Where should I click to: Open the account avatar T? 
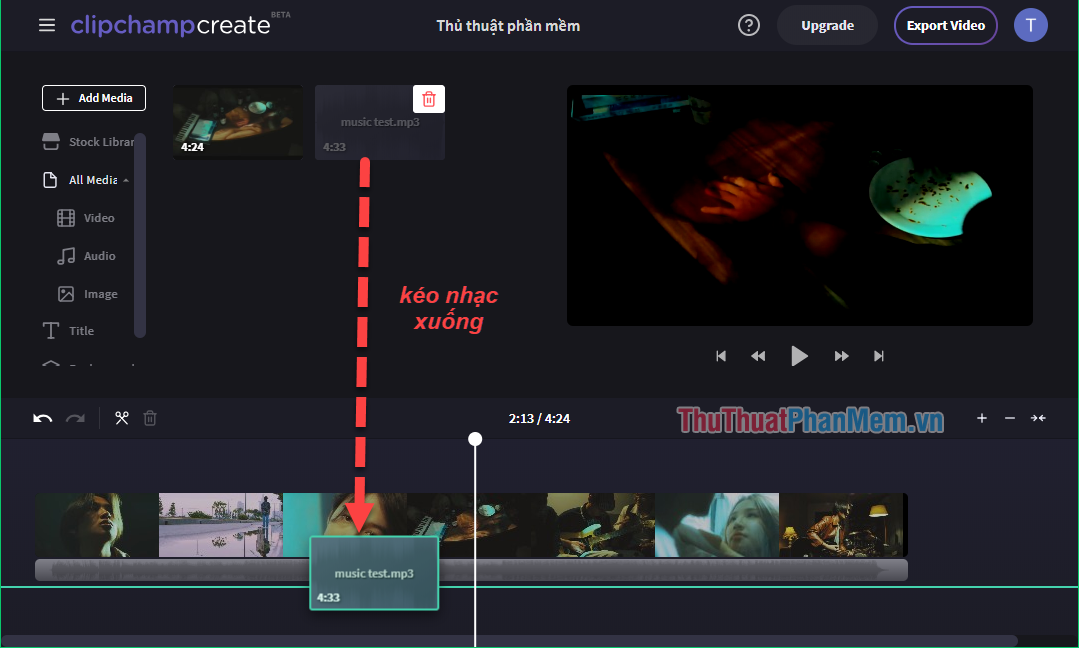(x=1031, y=24)
